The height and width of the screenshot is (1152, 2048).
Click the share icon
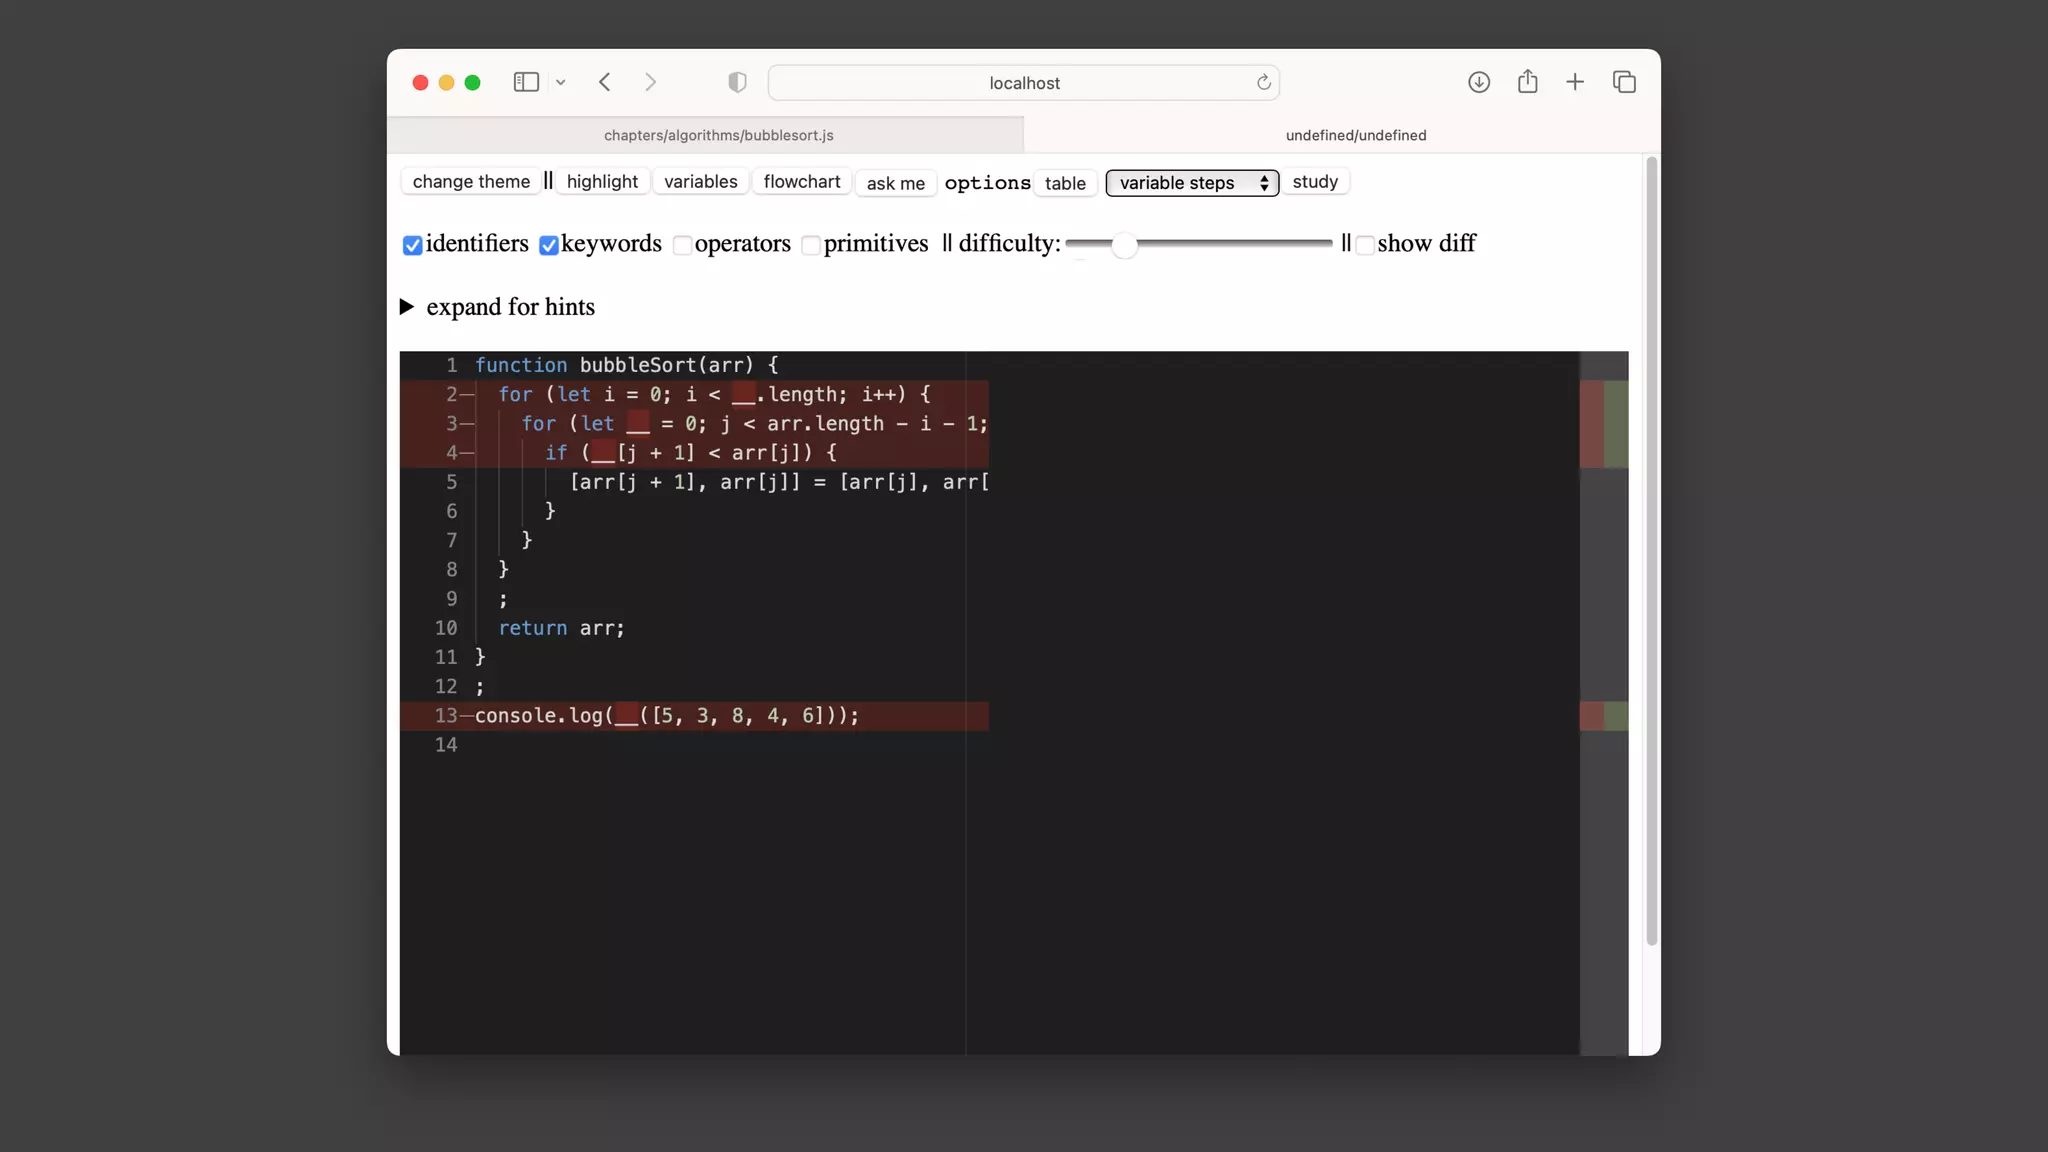1527,82
